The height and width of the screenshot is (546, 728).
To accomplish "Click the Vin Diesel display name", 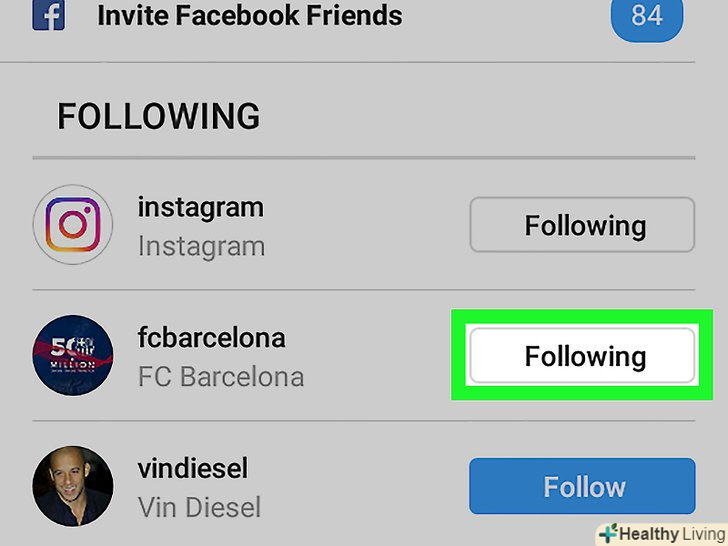I will tap(199, 507).
